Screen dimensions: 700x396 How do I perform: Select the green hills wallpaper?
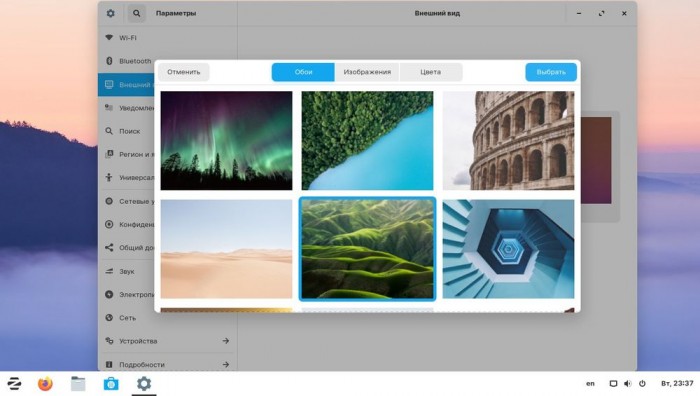367,249
